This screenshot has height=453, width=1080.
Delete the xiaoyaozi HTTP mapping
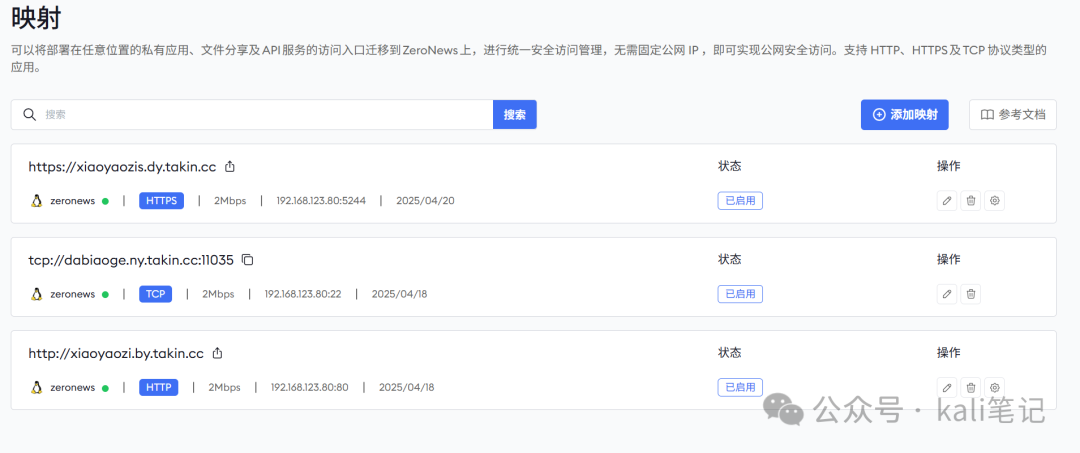tap(970, 387)
